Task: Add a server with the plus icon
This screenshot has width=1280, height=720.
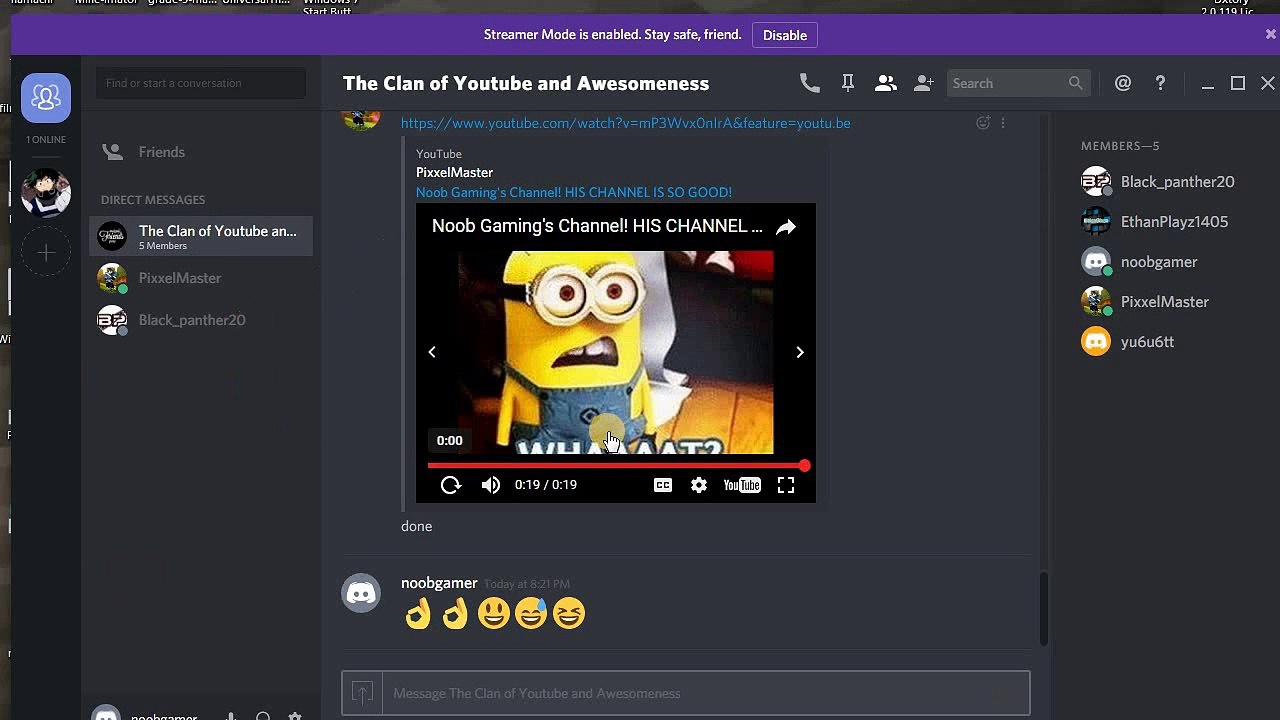Action: pyautogui.click(x=46, y=253)
